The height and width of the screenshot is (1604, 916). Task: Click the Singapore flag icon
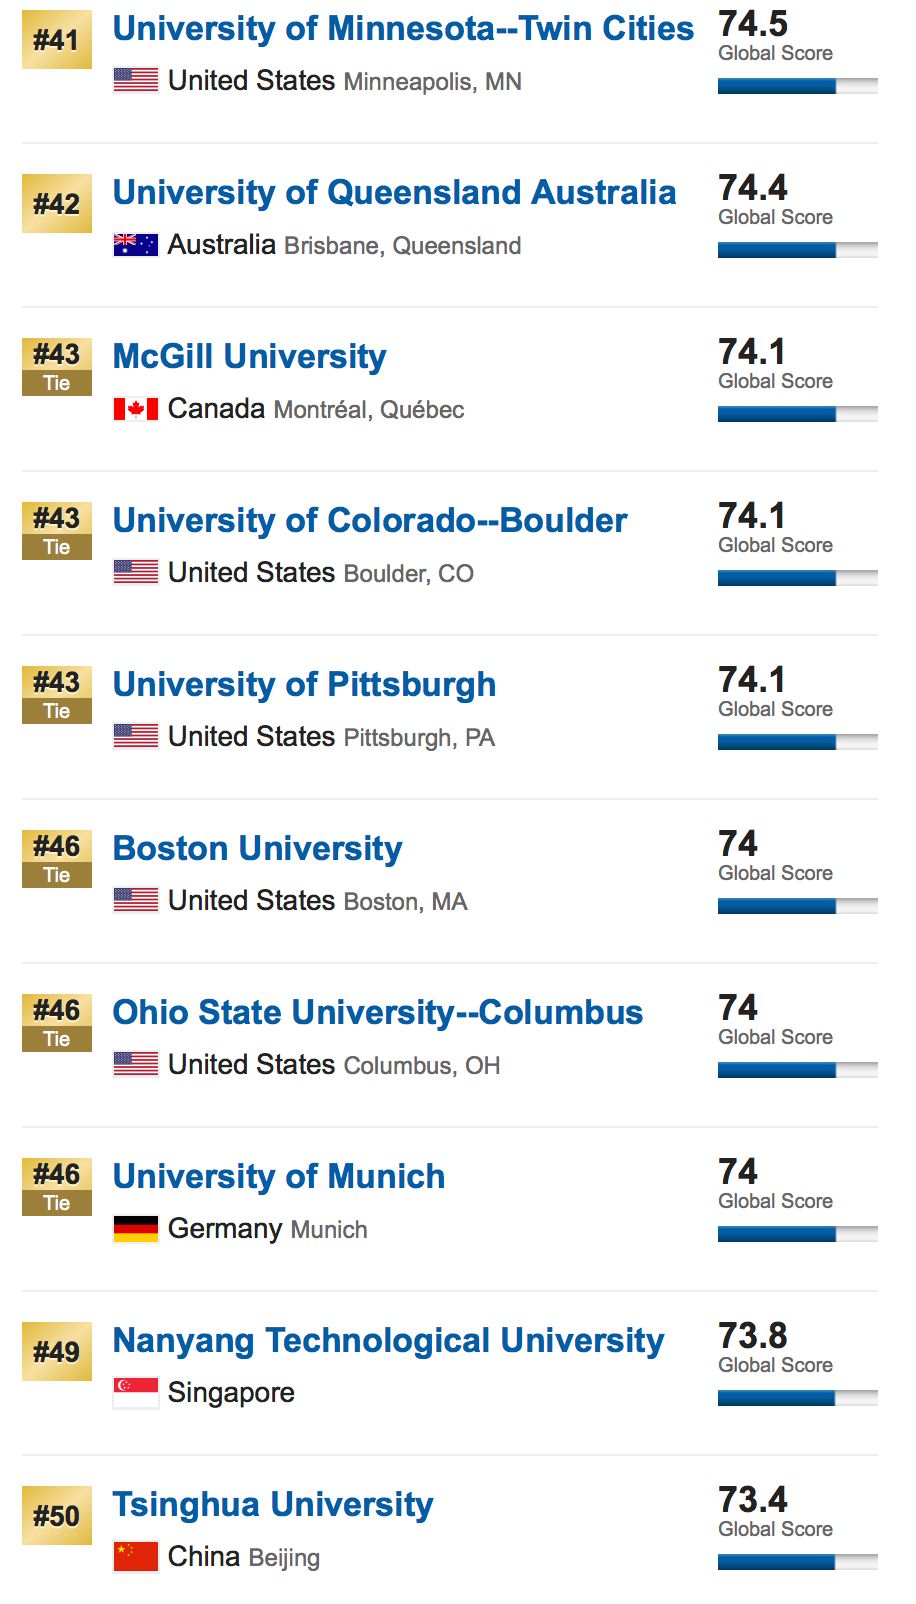[x=136, y=1393]
